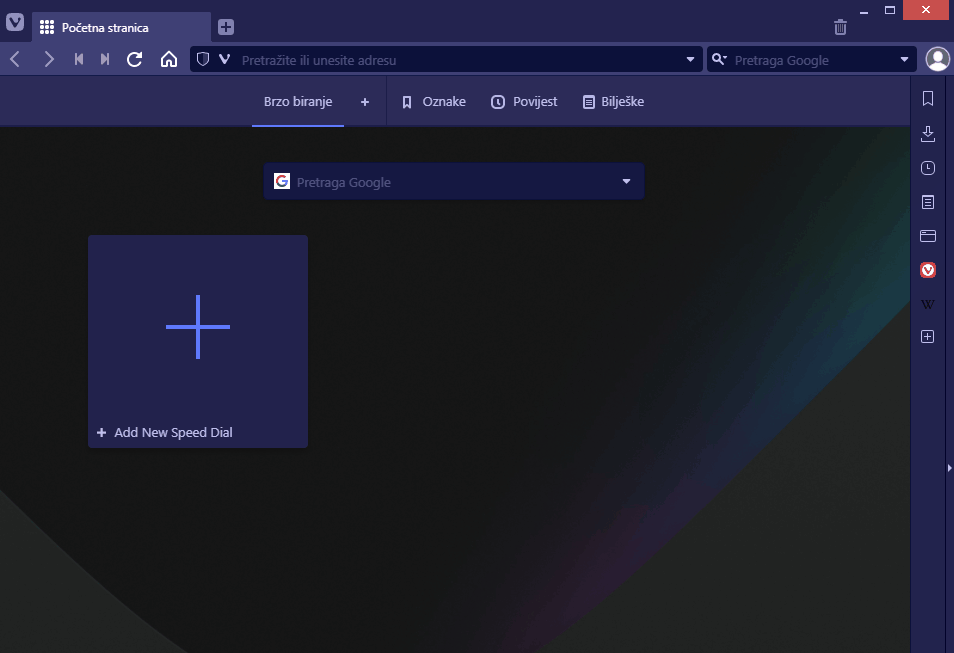Add a new web panel with the plus icon
This screenshot has height=653, width=954.
[927, 337]
